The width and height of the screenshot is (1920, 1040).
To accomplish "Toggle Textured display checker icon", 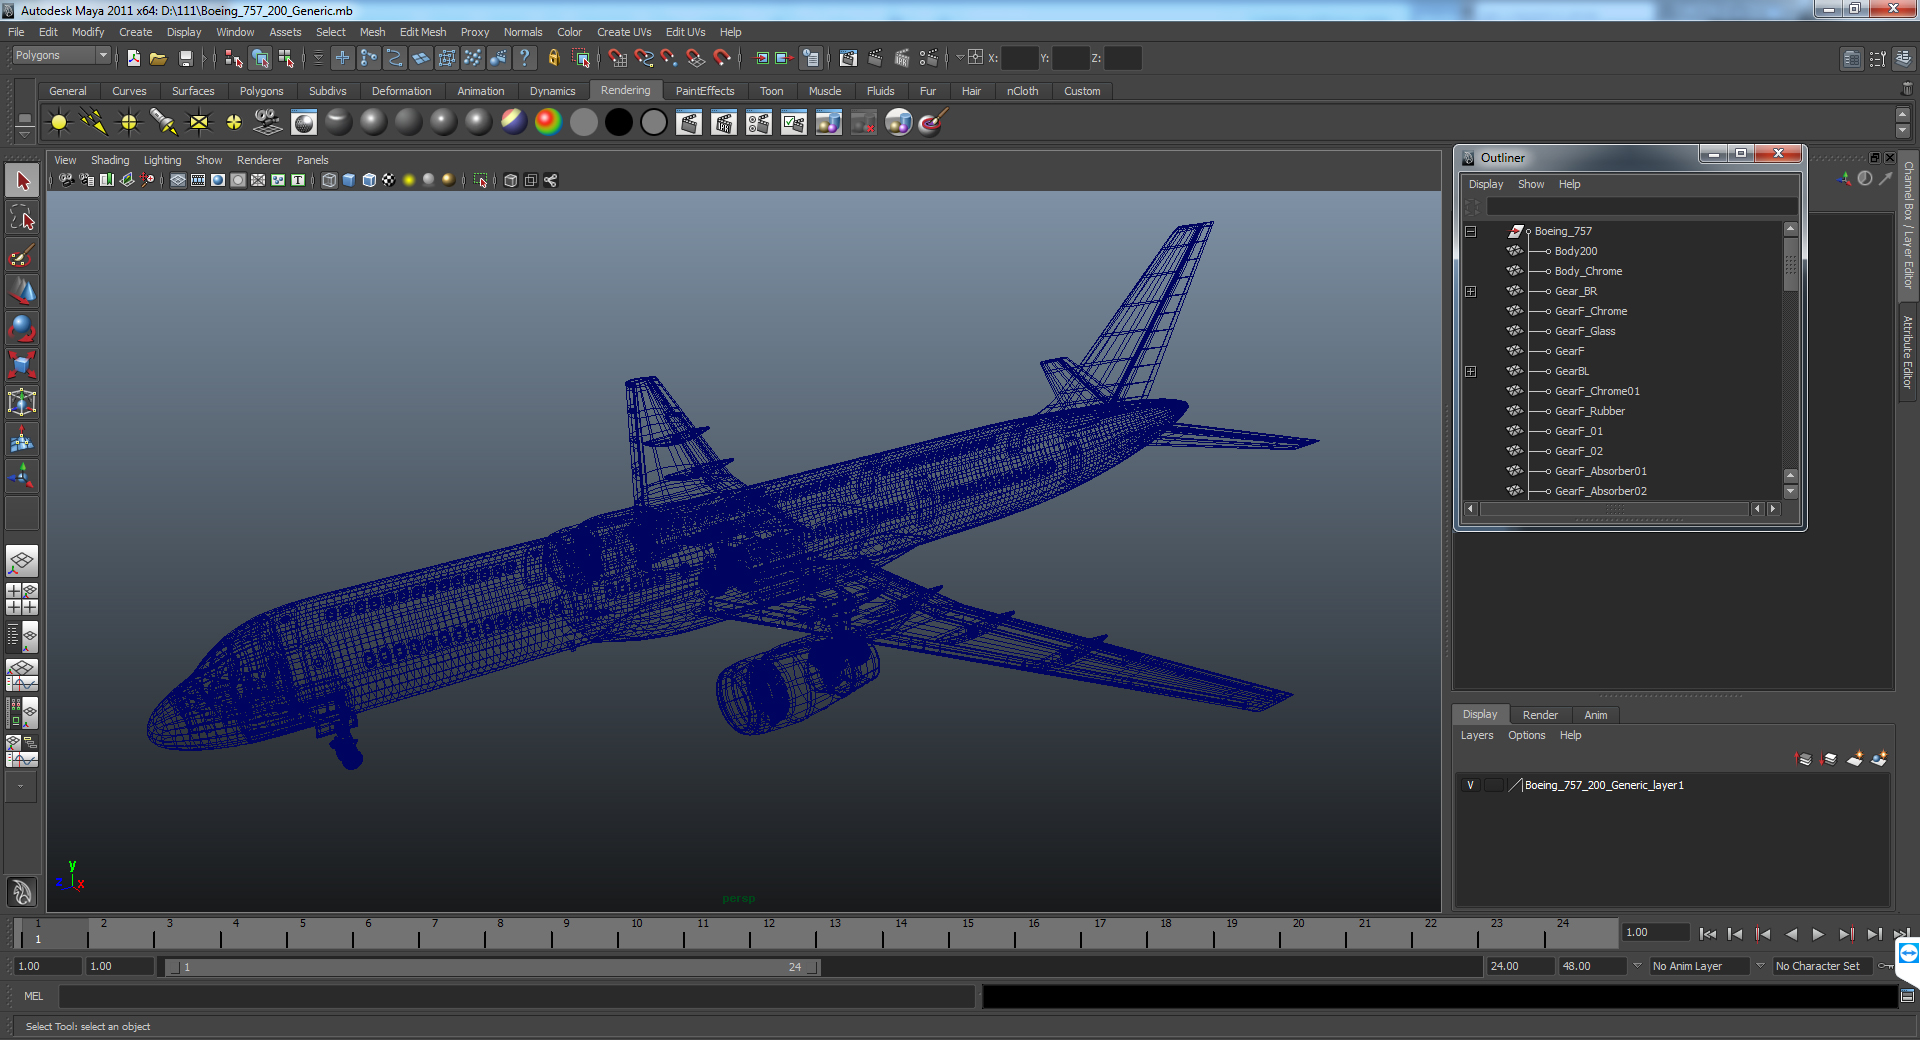I will (x=389, y=180).
